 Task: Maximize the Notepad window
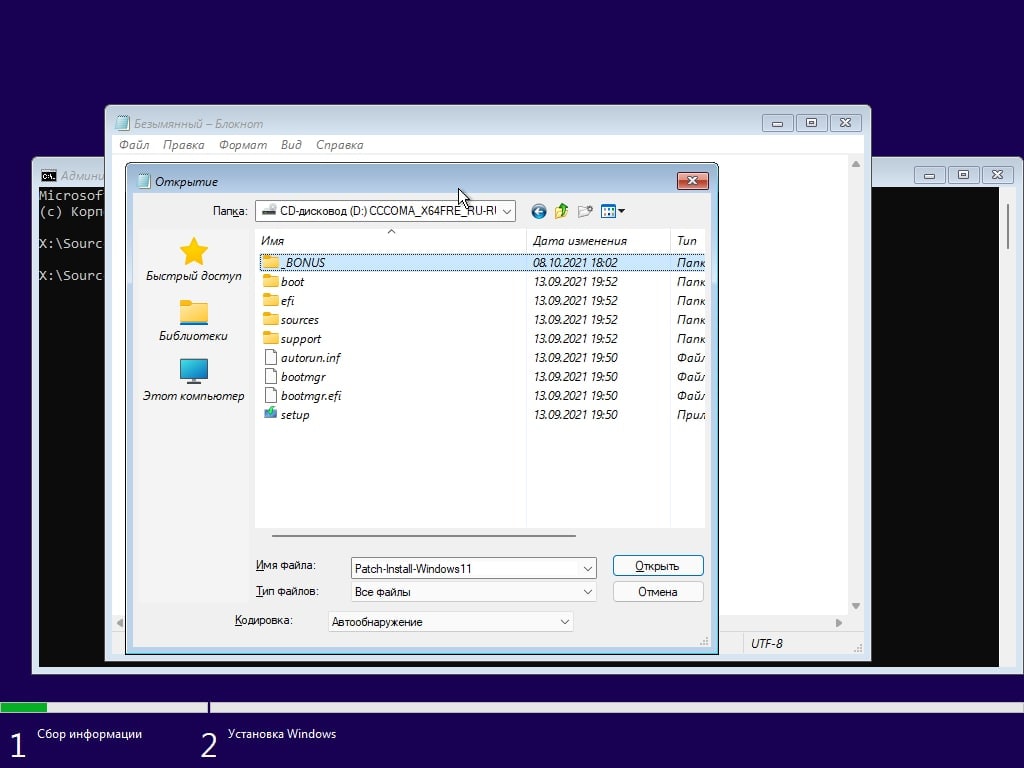coord(811,123)
